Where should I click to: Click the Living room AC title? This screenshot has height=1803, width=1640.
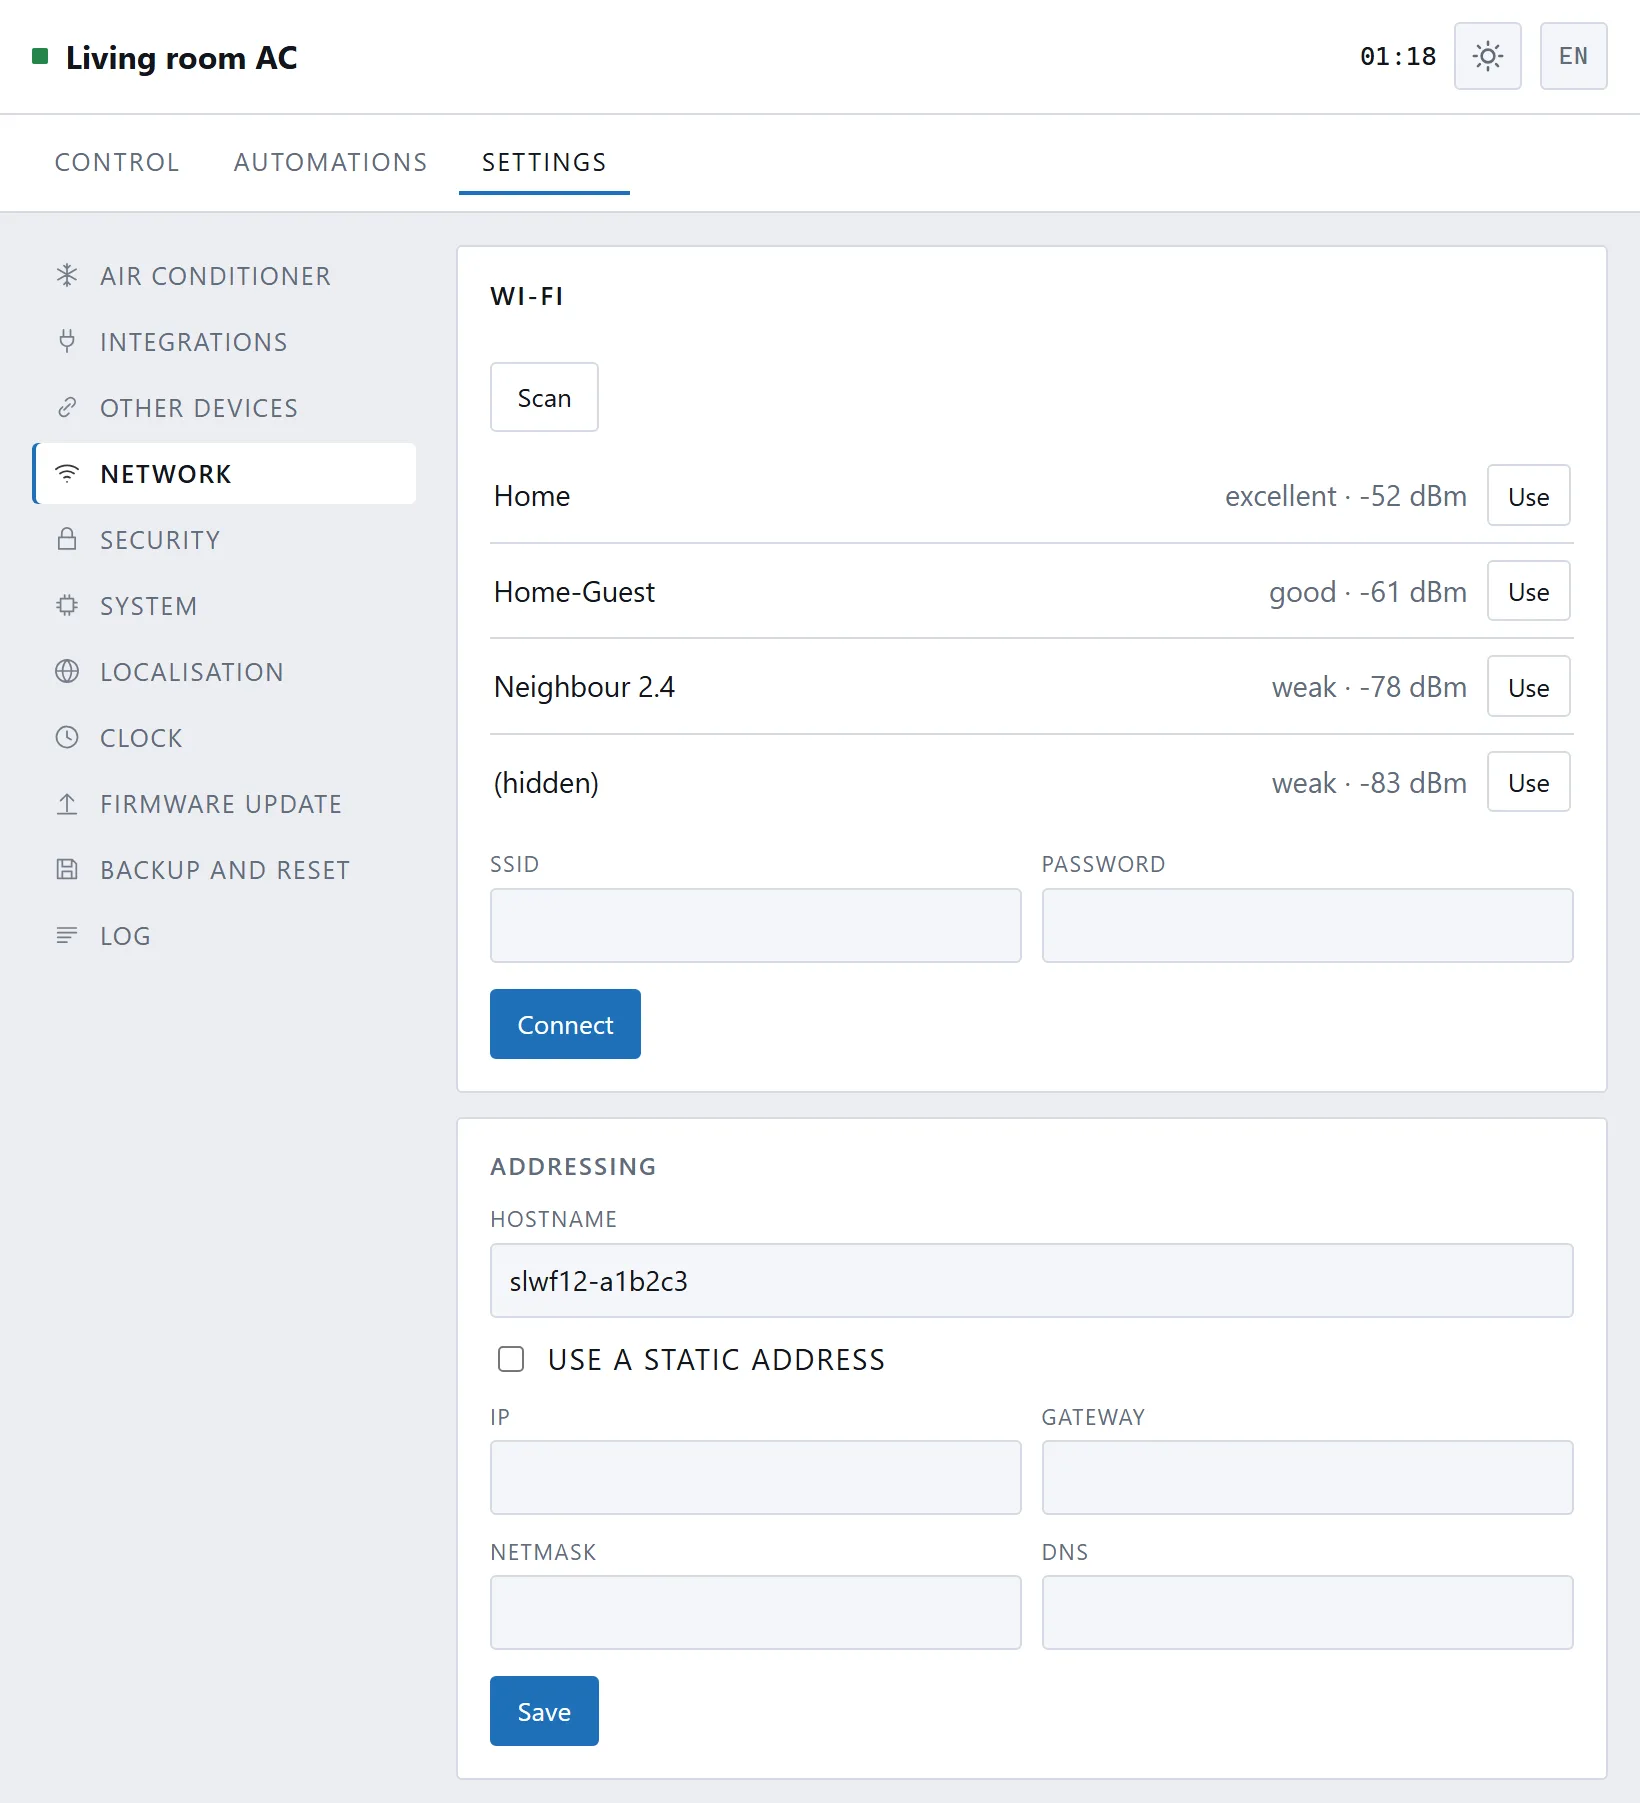[181, 57]
